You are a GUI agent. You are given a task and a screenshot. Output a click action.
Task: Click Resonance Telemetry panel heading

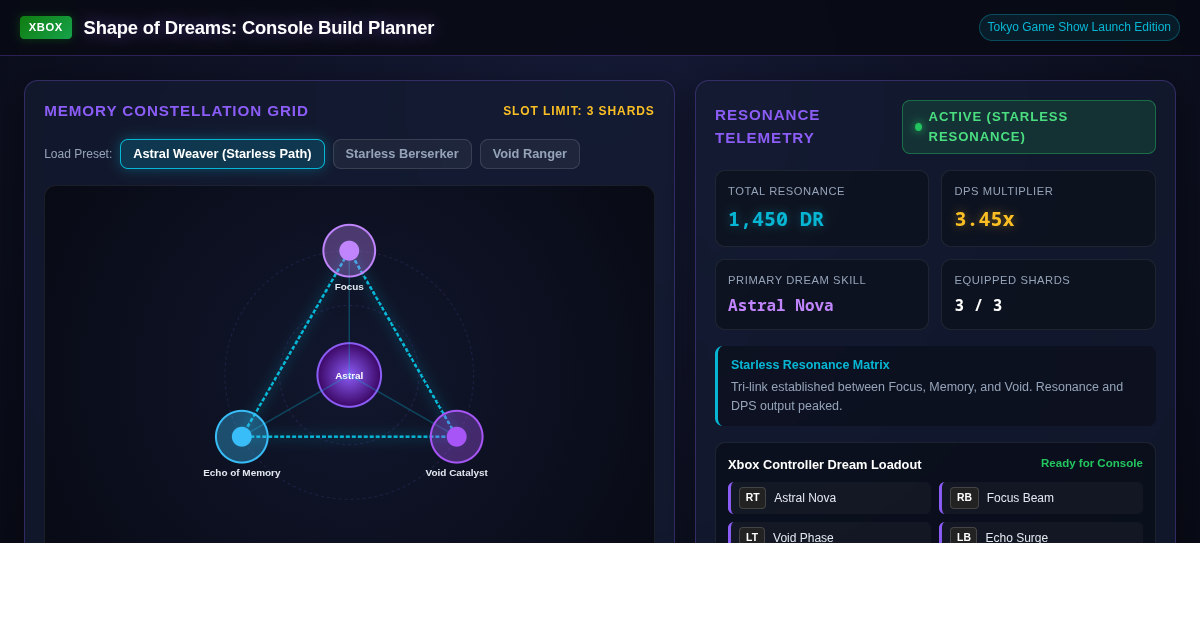pyautogui.click(x=767, y=127)
